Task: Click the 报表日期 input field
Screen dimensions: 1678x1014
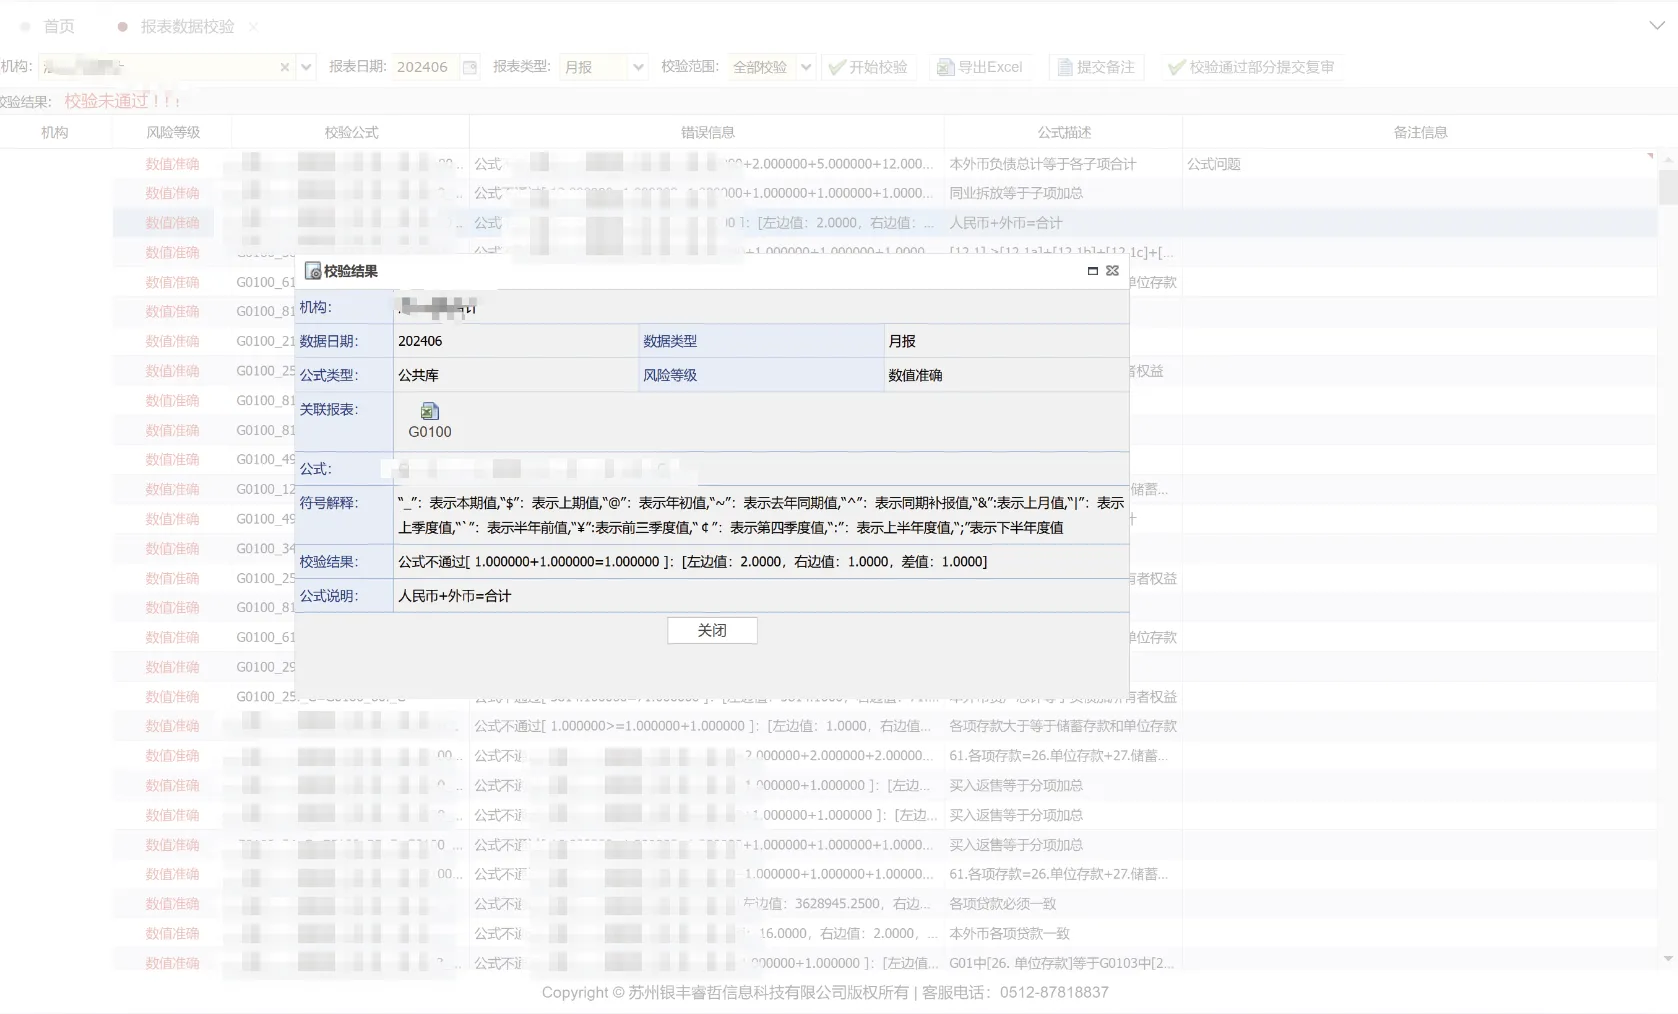Action: click(x=425, y=67)
